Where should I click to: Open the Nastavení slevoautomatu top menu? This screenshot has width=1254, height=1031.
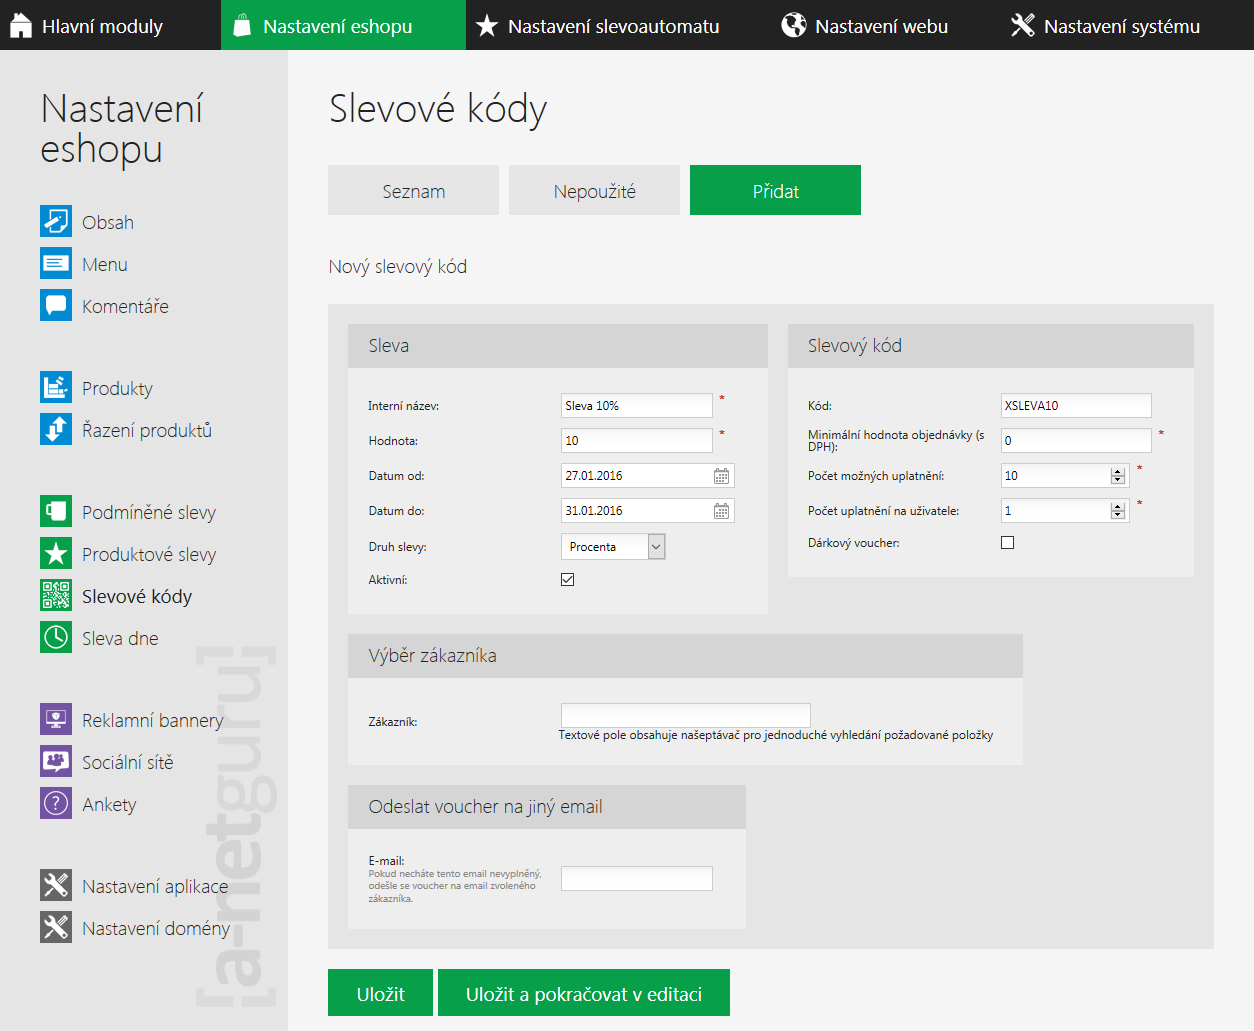coord(613,25)
